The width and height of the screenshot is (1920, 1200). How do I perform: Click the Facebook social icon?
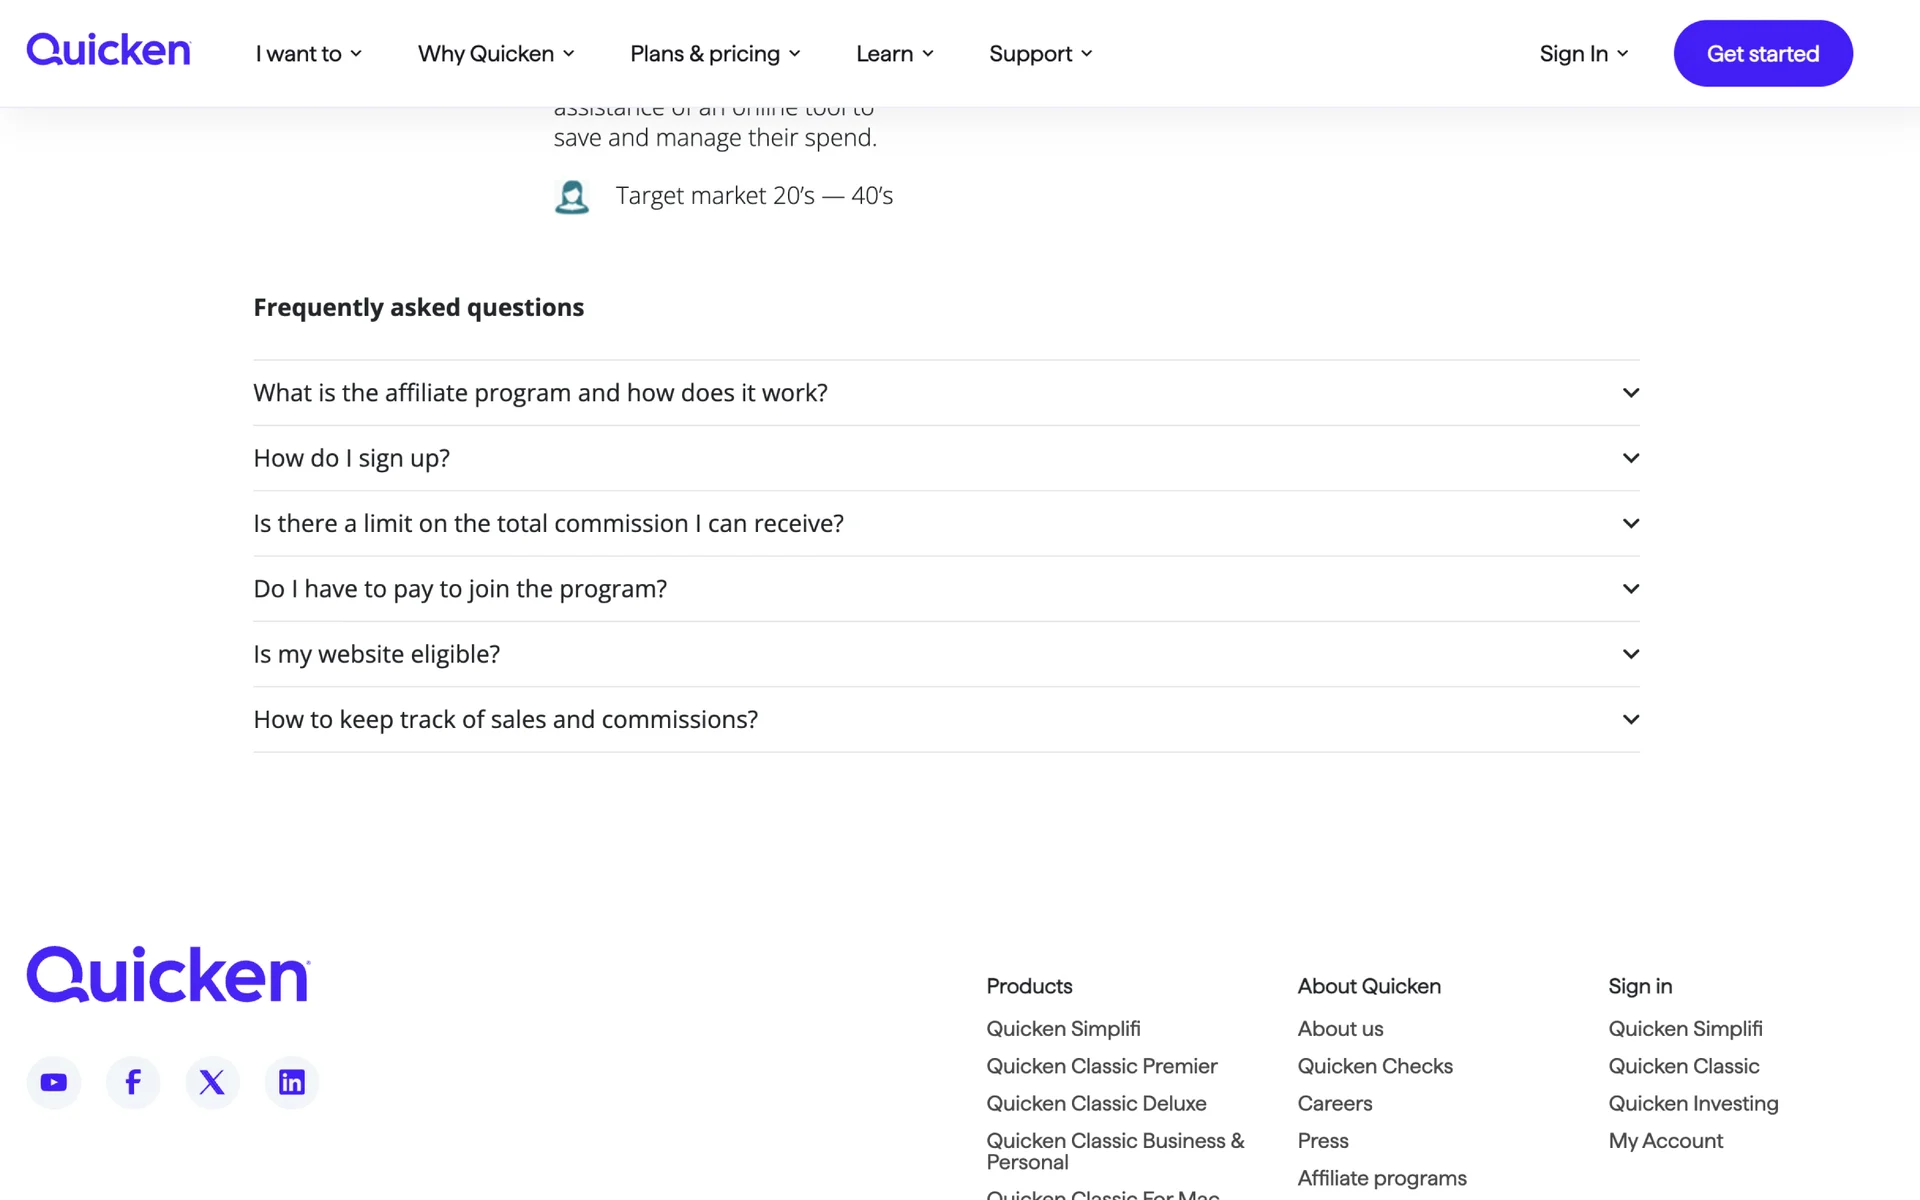(133, 1082)
